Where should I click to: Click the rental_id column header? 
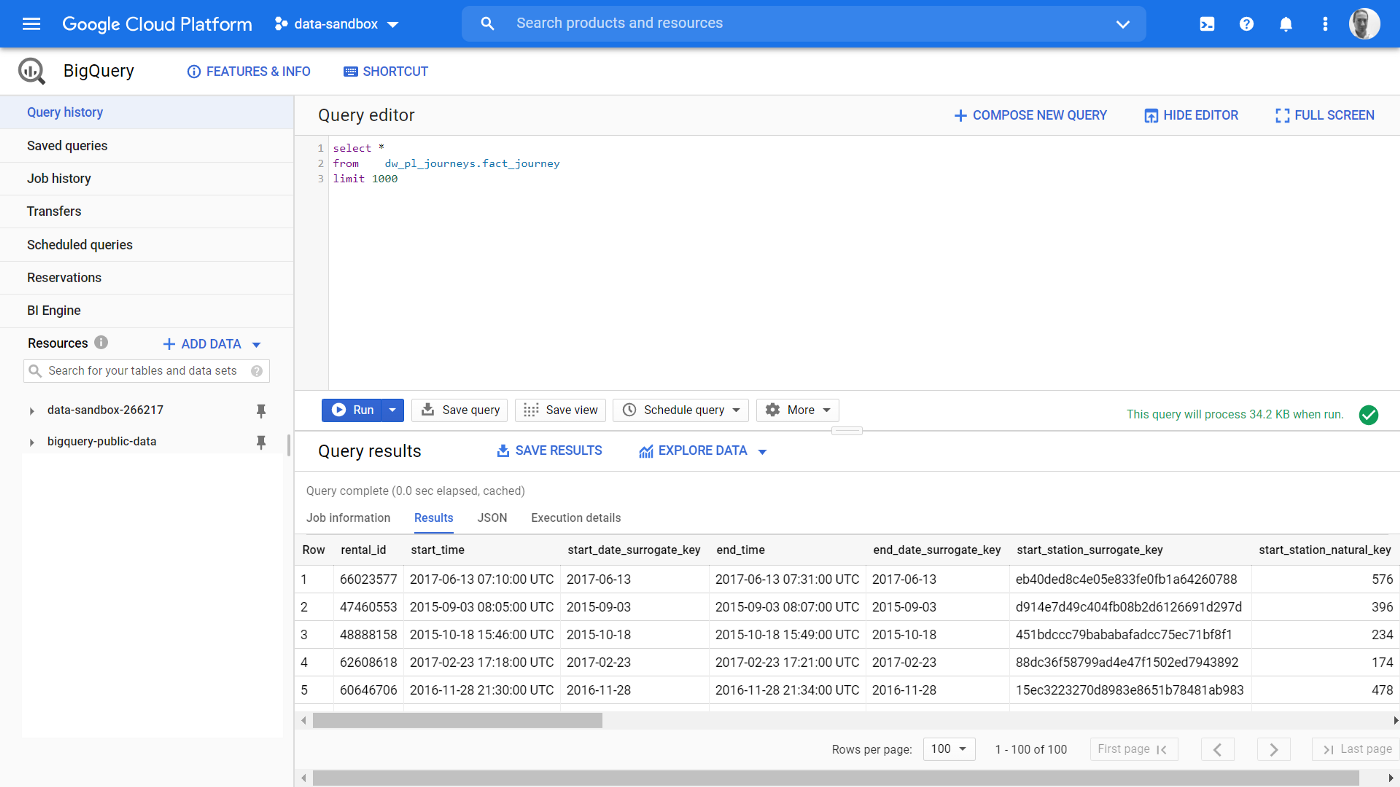pyautogui.click(x=363, y=550)
